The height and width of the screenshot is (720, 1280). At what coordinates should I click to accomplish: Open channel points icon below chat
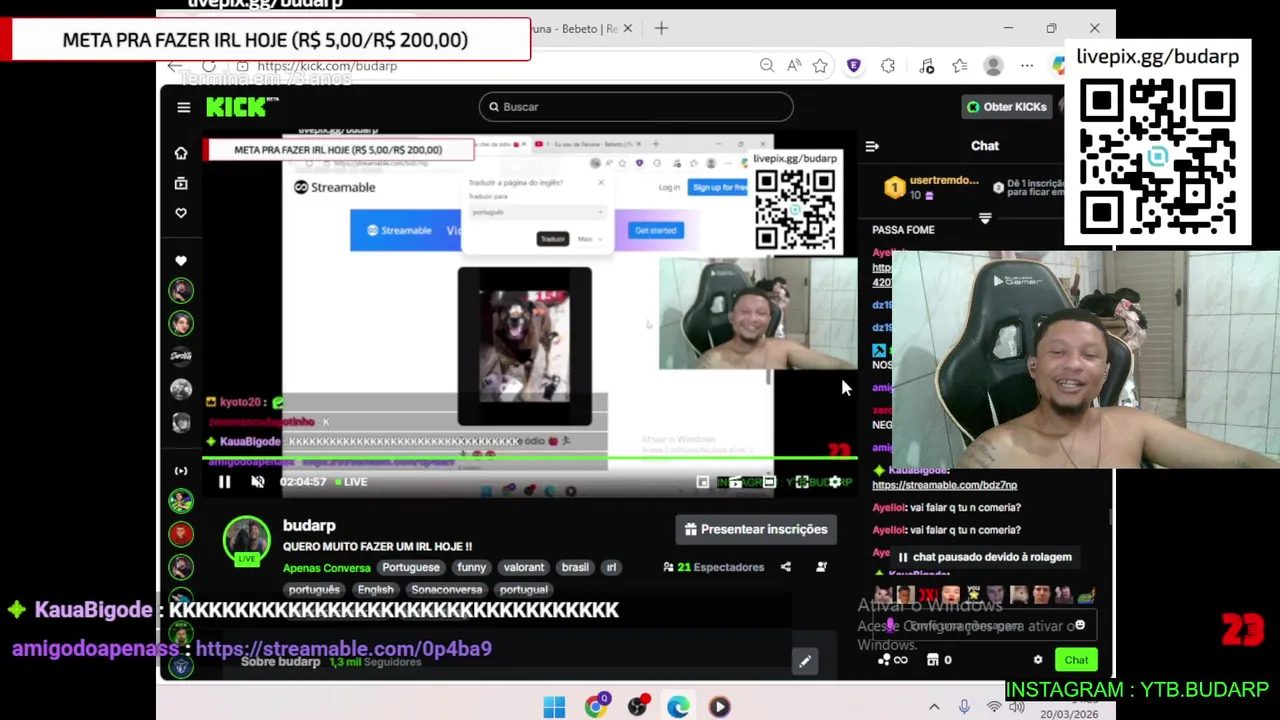891,660
